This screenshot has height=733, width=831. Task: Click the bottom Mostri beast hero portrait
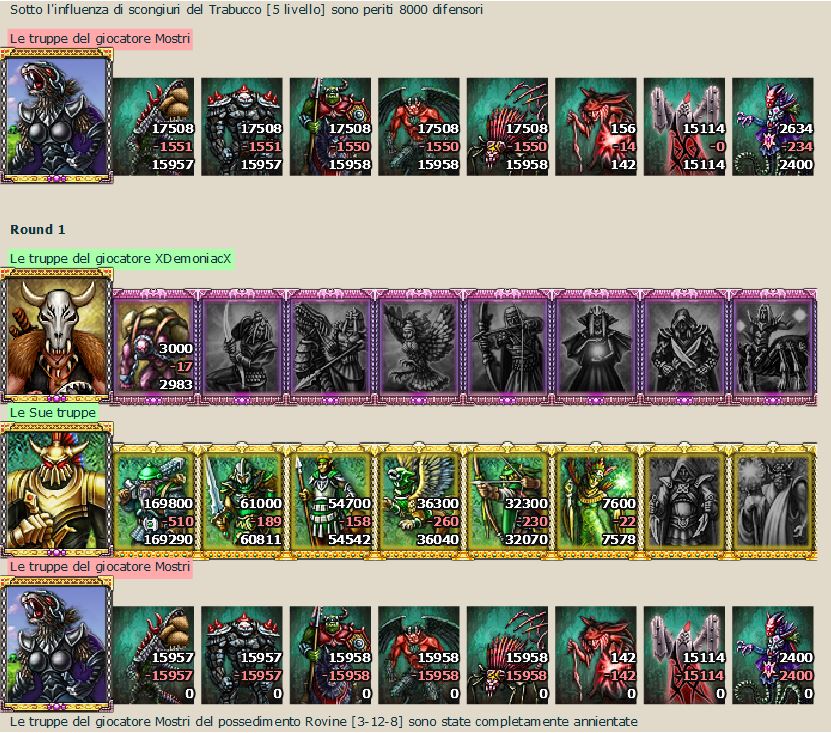pyautogui.click(x=57, y=644)
